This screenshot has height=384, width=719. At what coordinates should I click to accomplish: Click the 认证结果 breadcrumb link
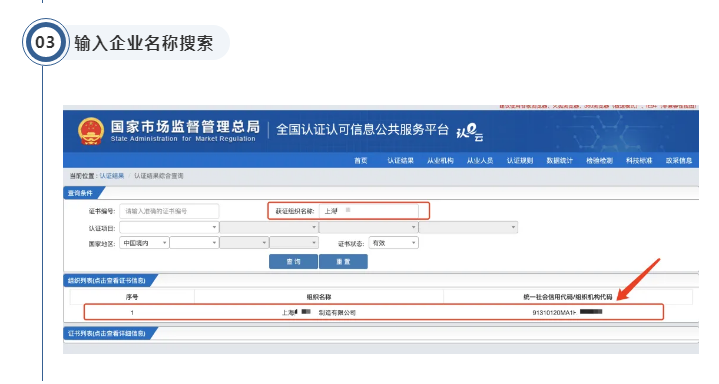point(112,176)
